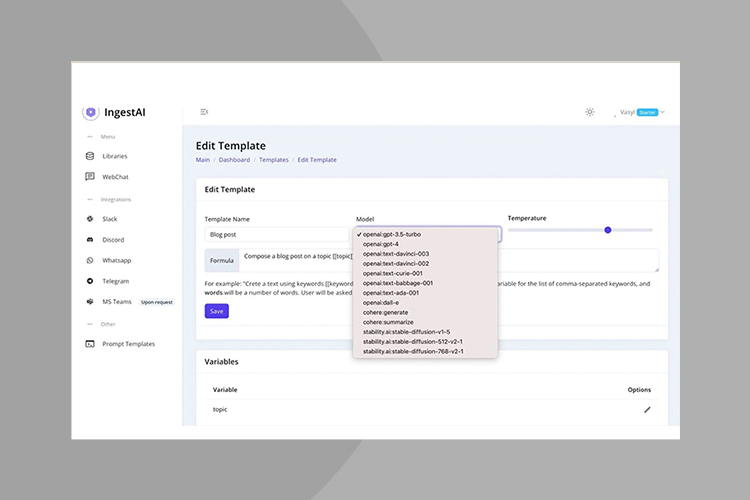Screen dimensions: 750x500
Task: Click the Whatsapp logo icon
Action: (90, 260)
